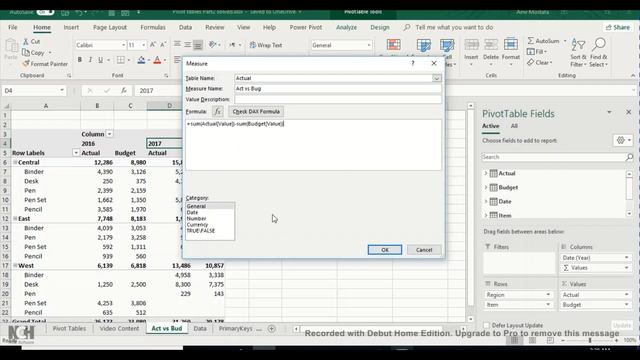Open Date (Year) field dropdown in Columns
The height and width of the screenshot is (360, 640).
point(626,258)
